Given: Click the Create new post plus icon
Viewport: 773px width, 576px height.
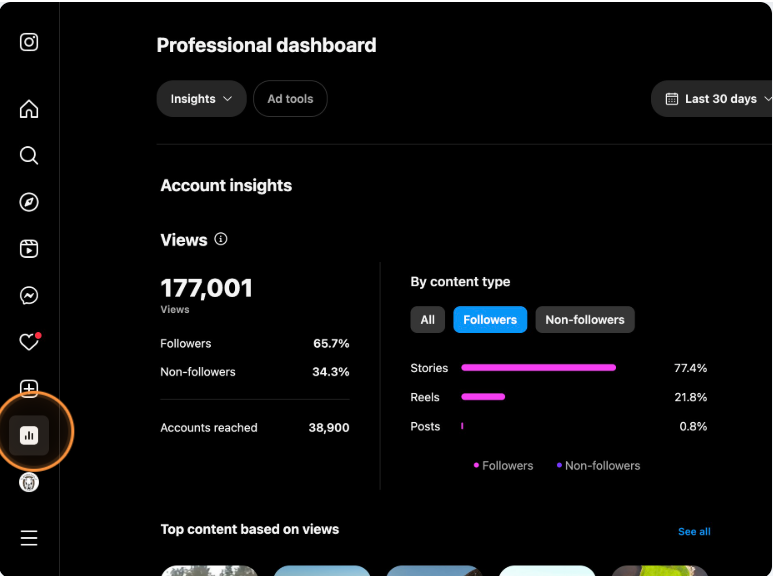Looking at the screenshot, I should tap(29, 389).
